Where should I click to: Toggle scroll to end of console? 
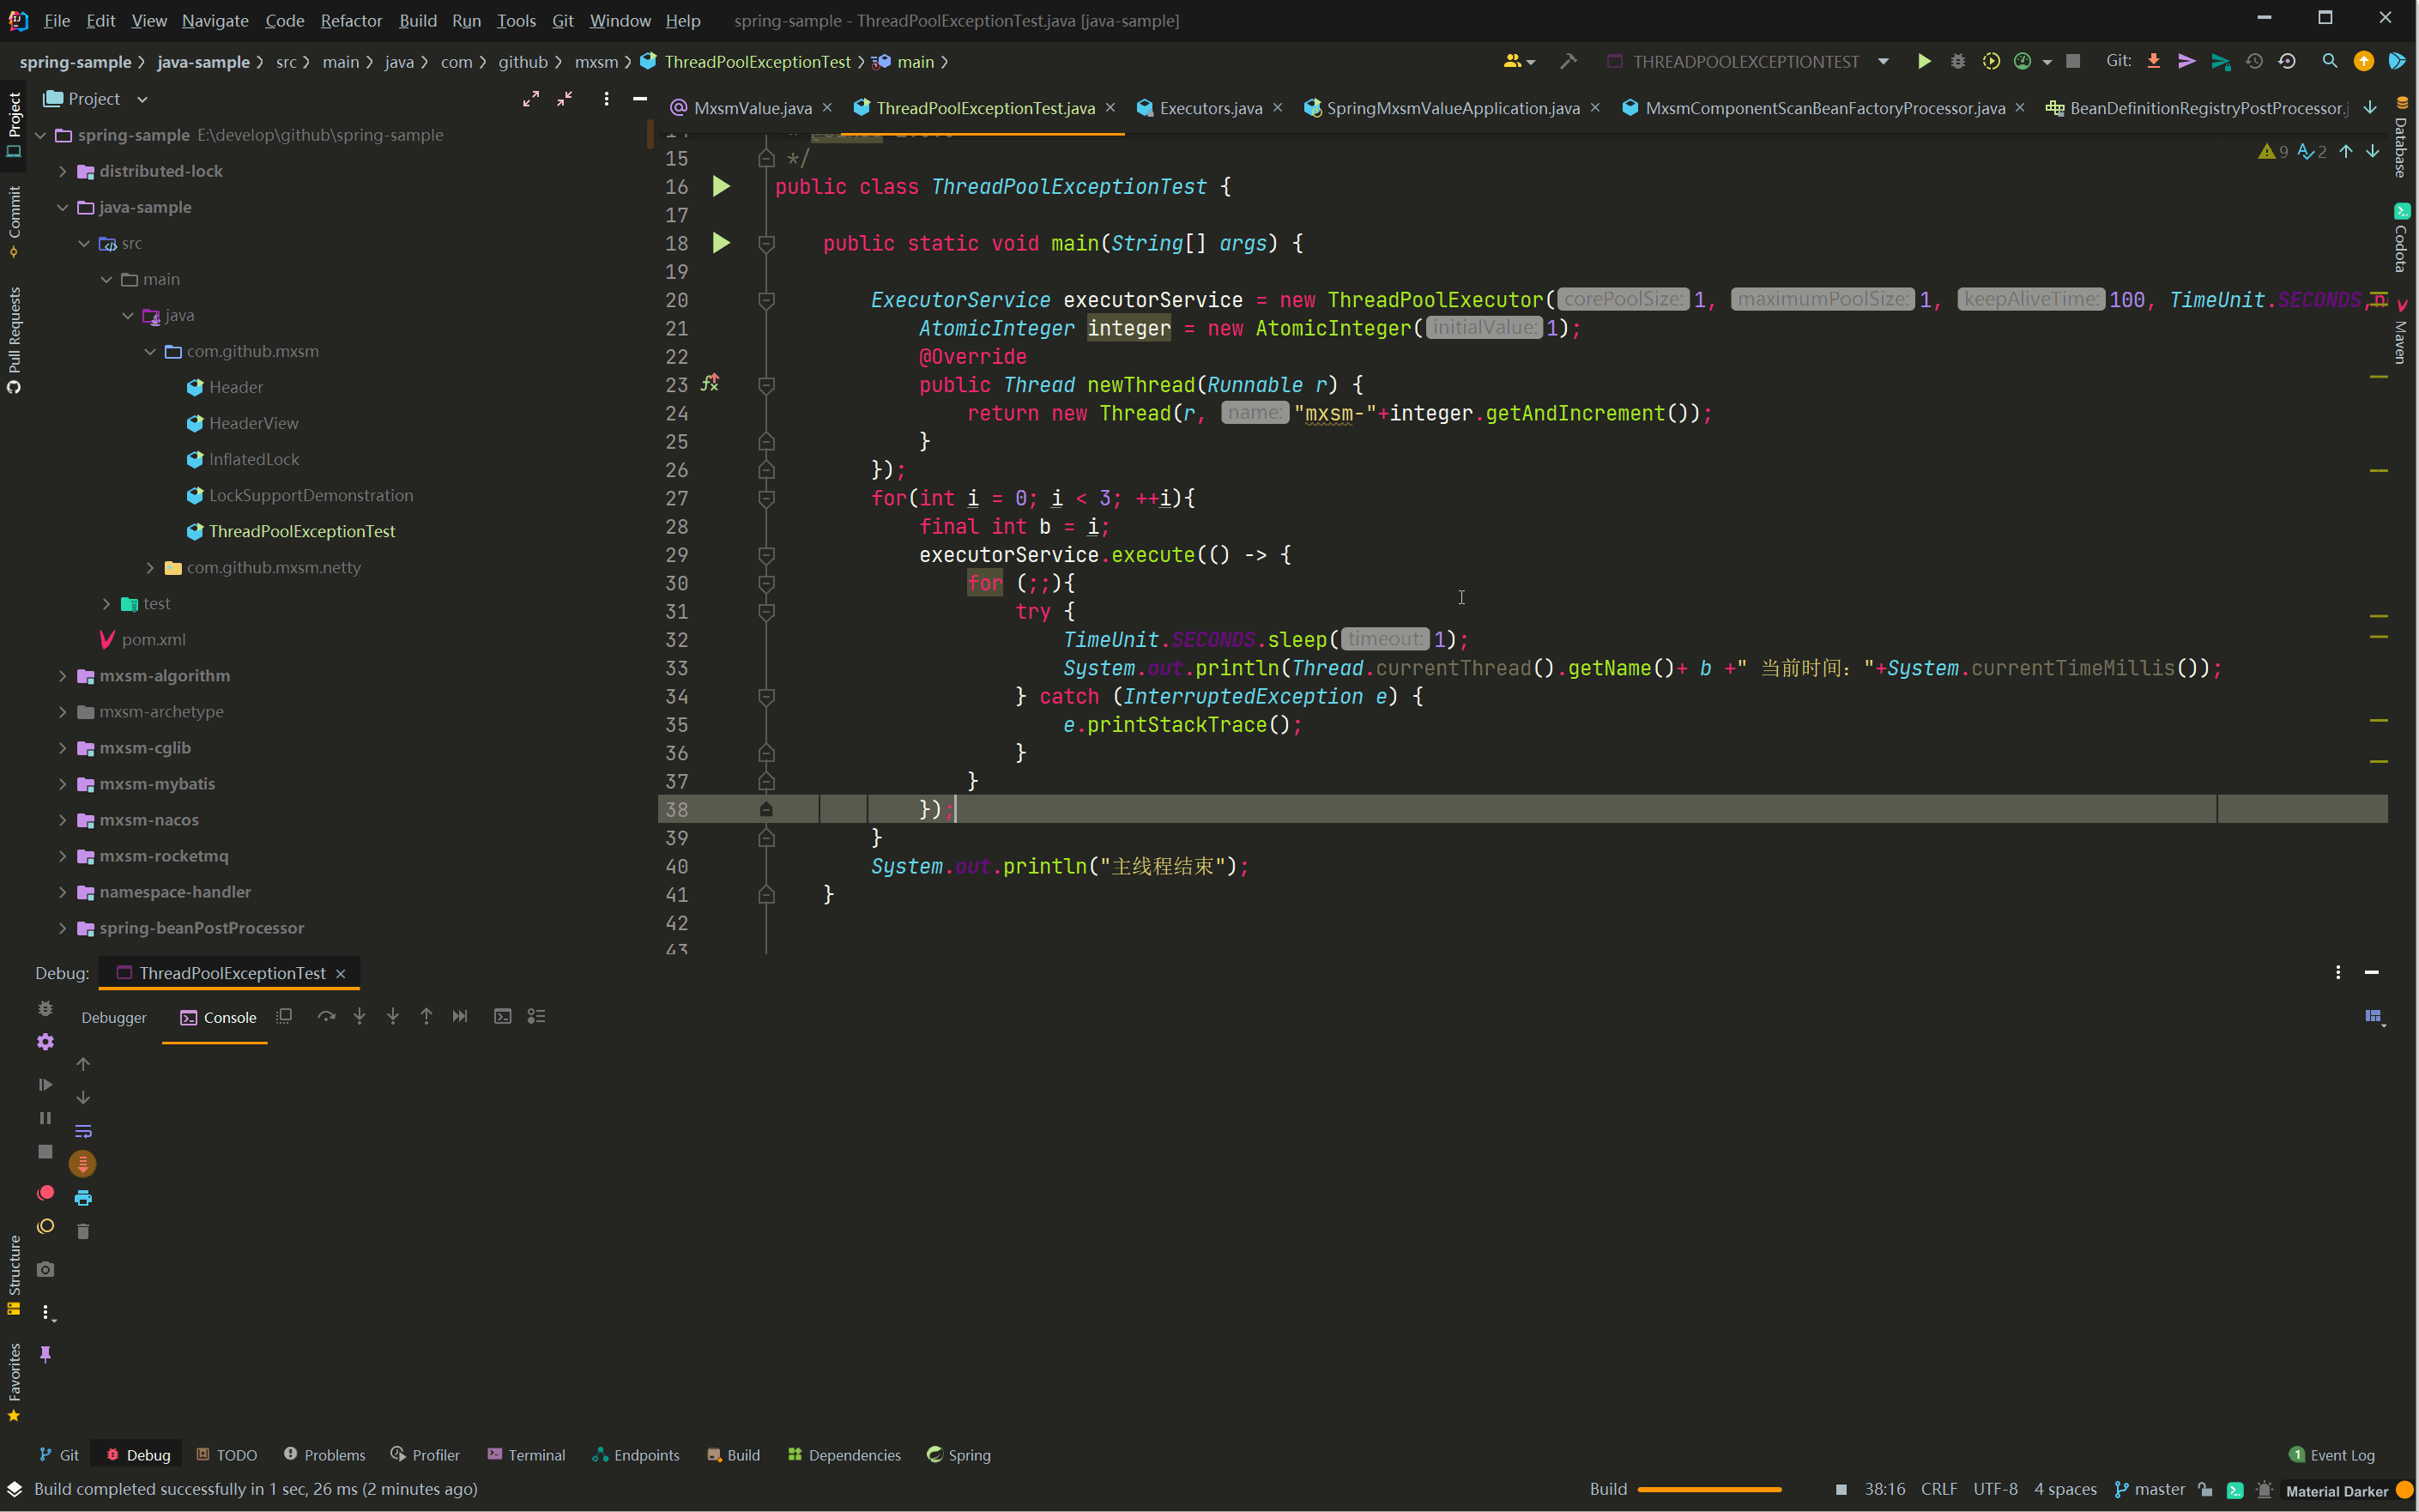coord(83,1163)
